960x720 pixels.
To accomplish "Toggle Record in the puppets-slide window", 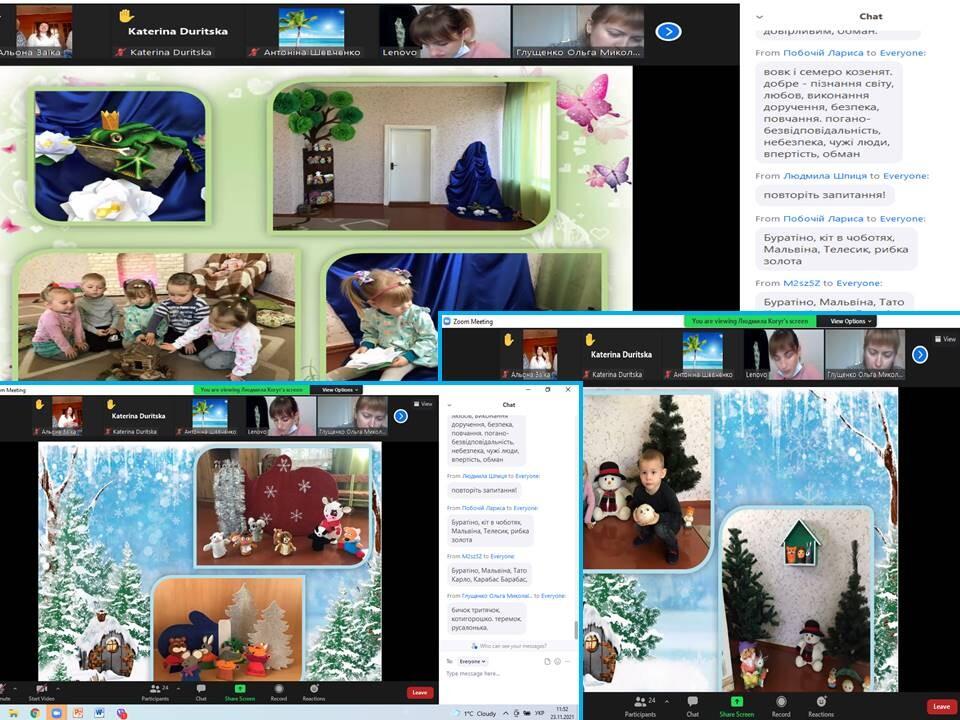I will click(279, 692).
